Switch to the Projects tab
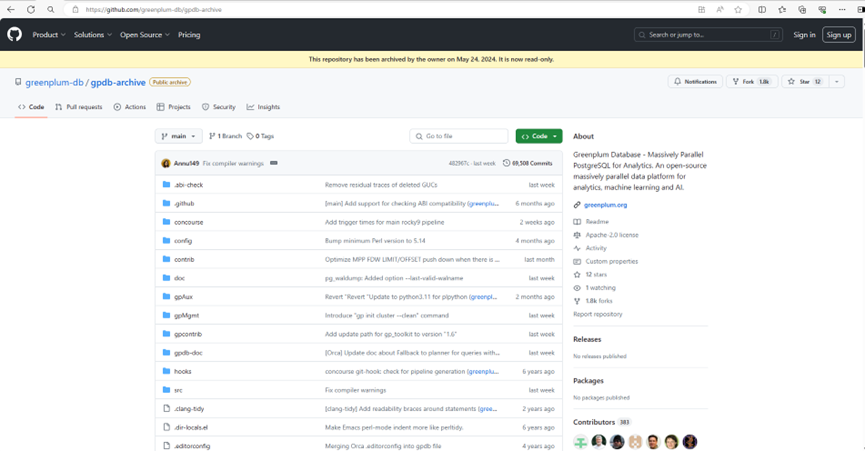 click(173, 107)
